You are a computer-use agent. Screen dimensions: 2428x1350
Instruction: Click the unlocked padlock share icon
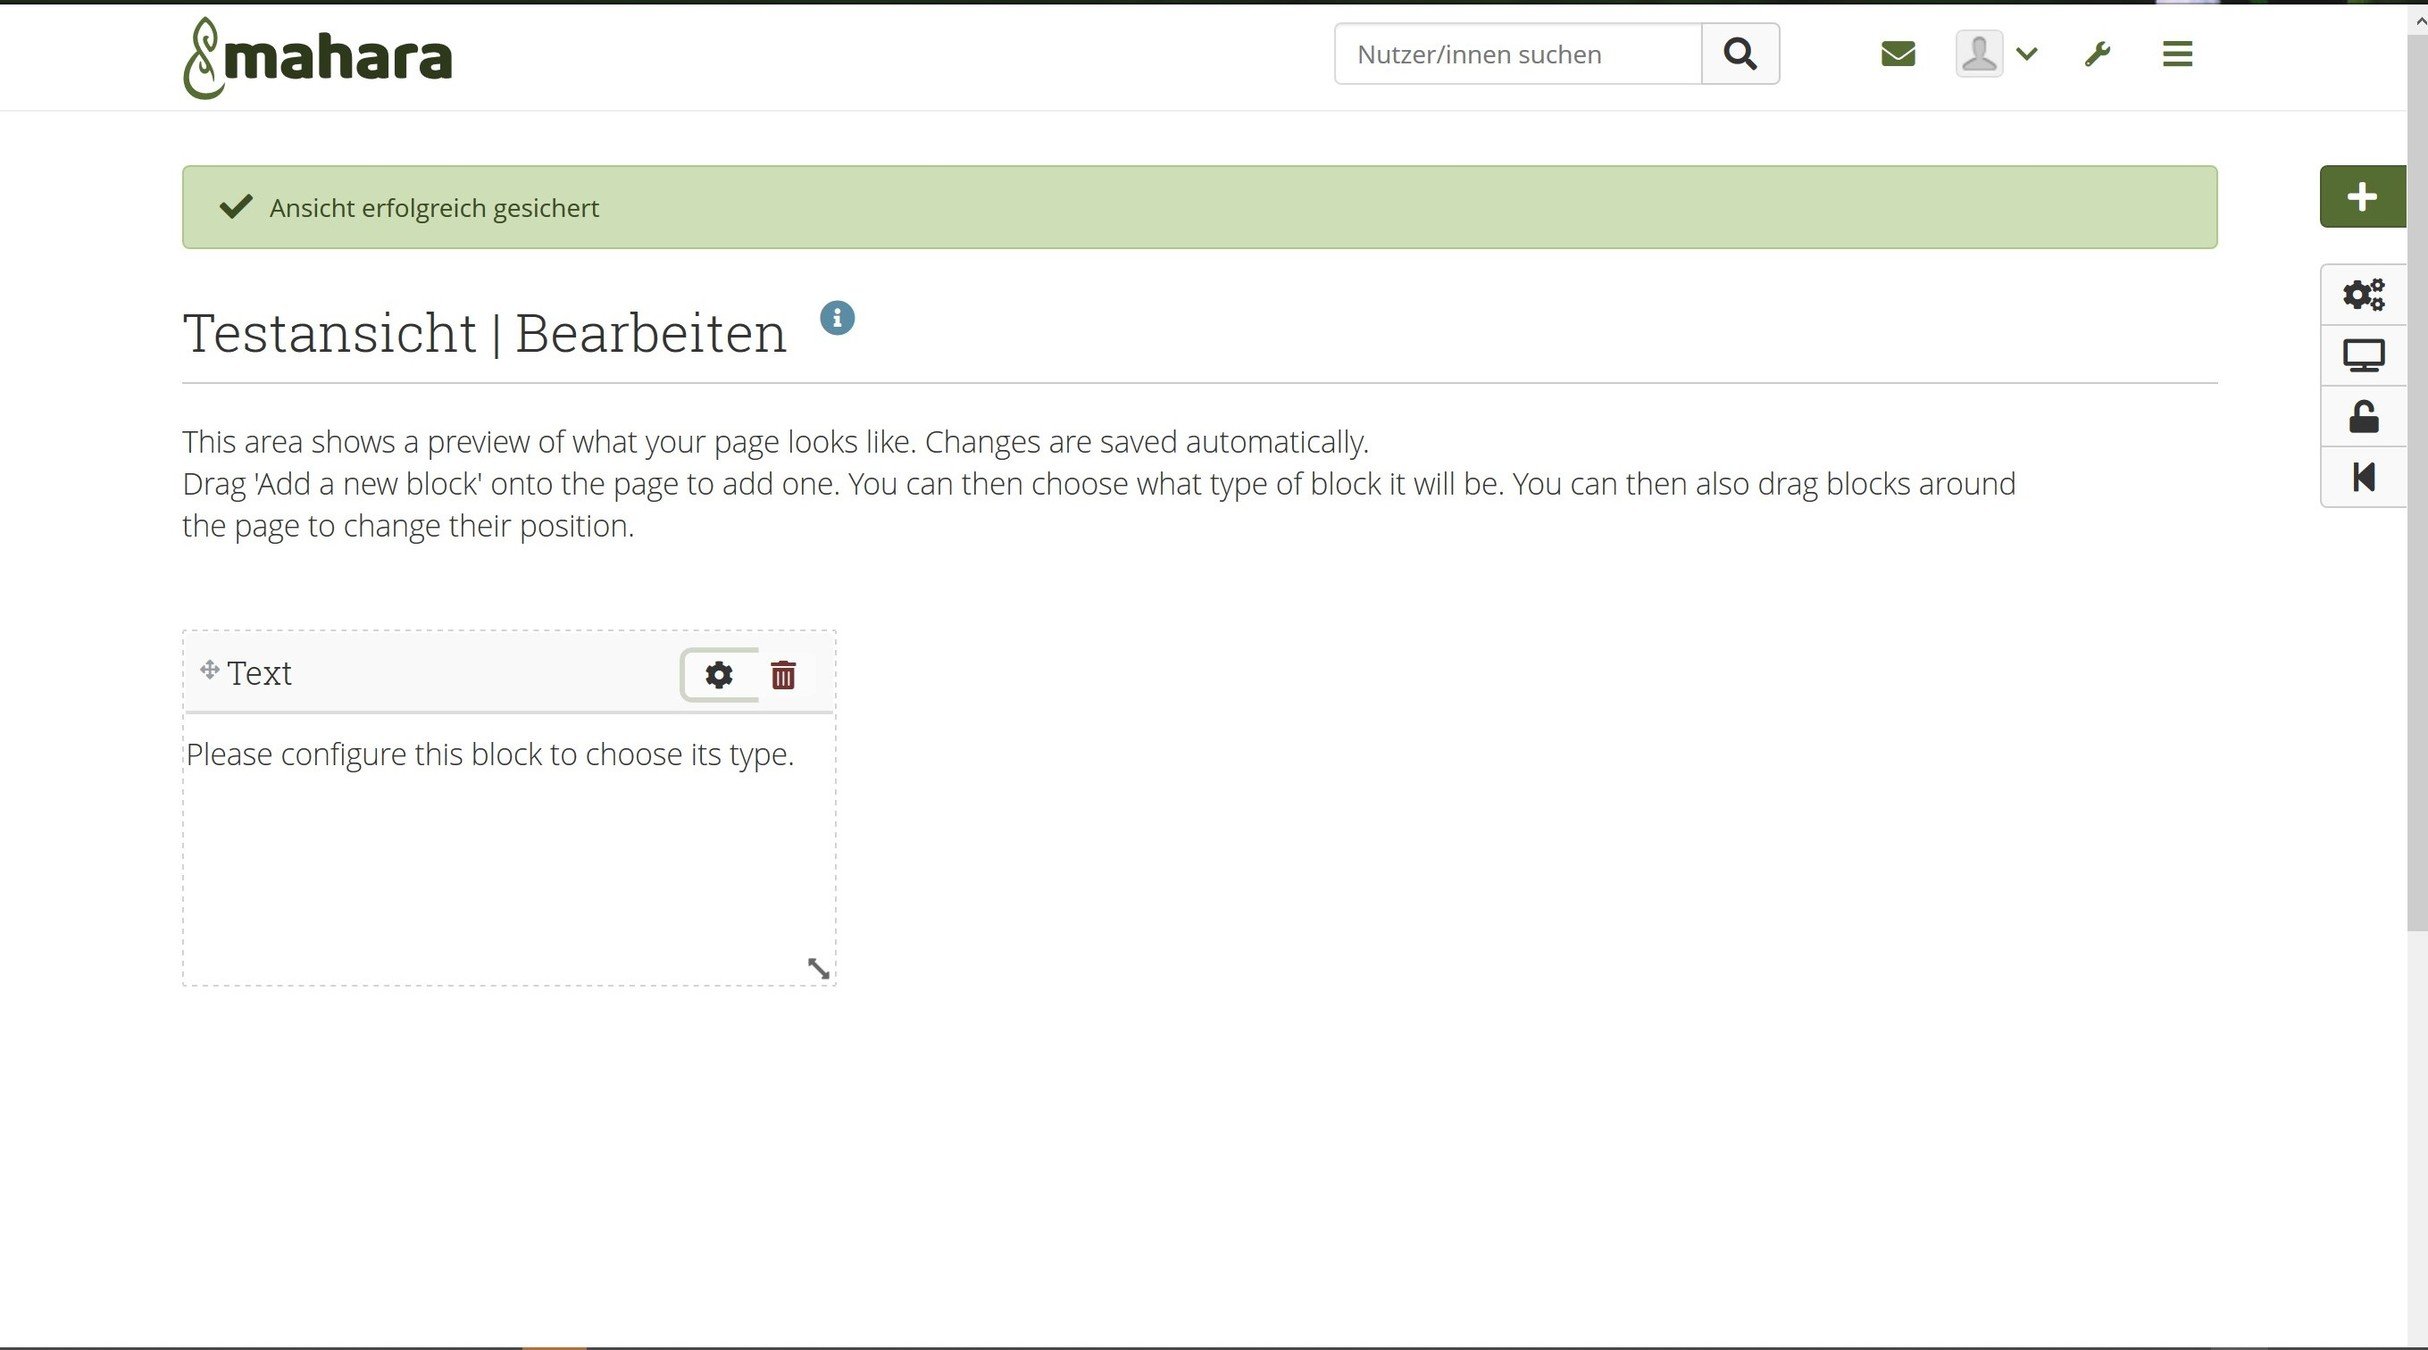(x=2363, y=417)
